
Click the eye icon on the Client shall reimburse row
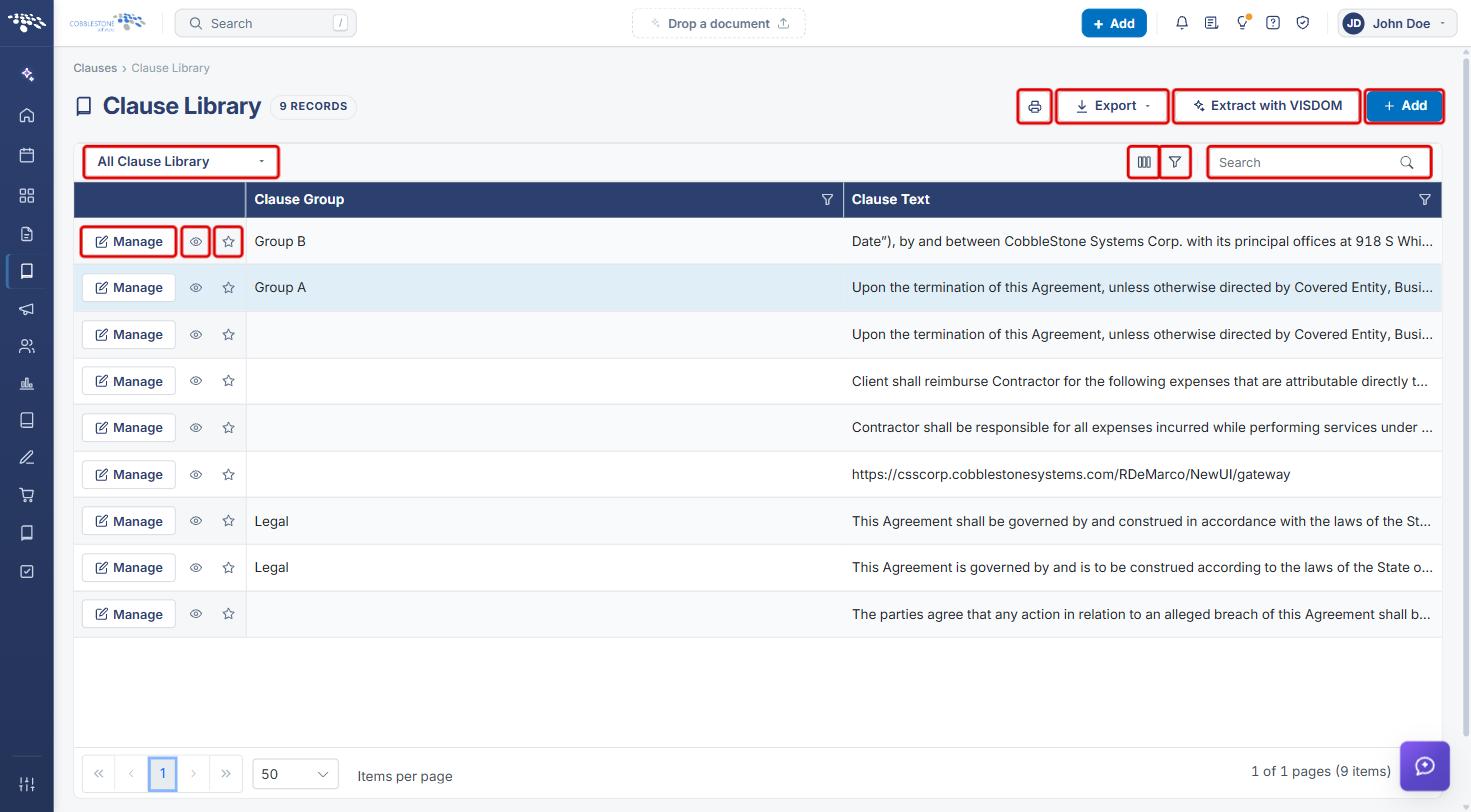(196, 381)
